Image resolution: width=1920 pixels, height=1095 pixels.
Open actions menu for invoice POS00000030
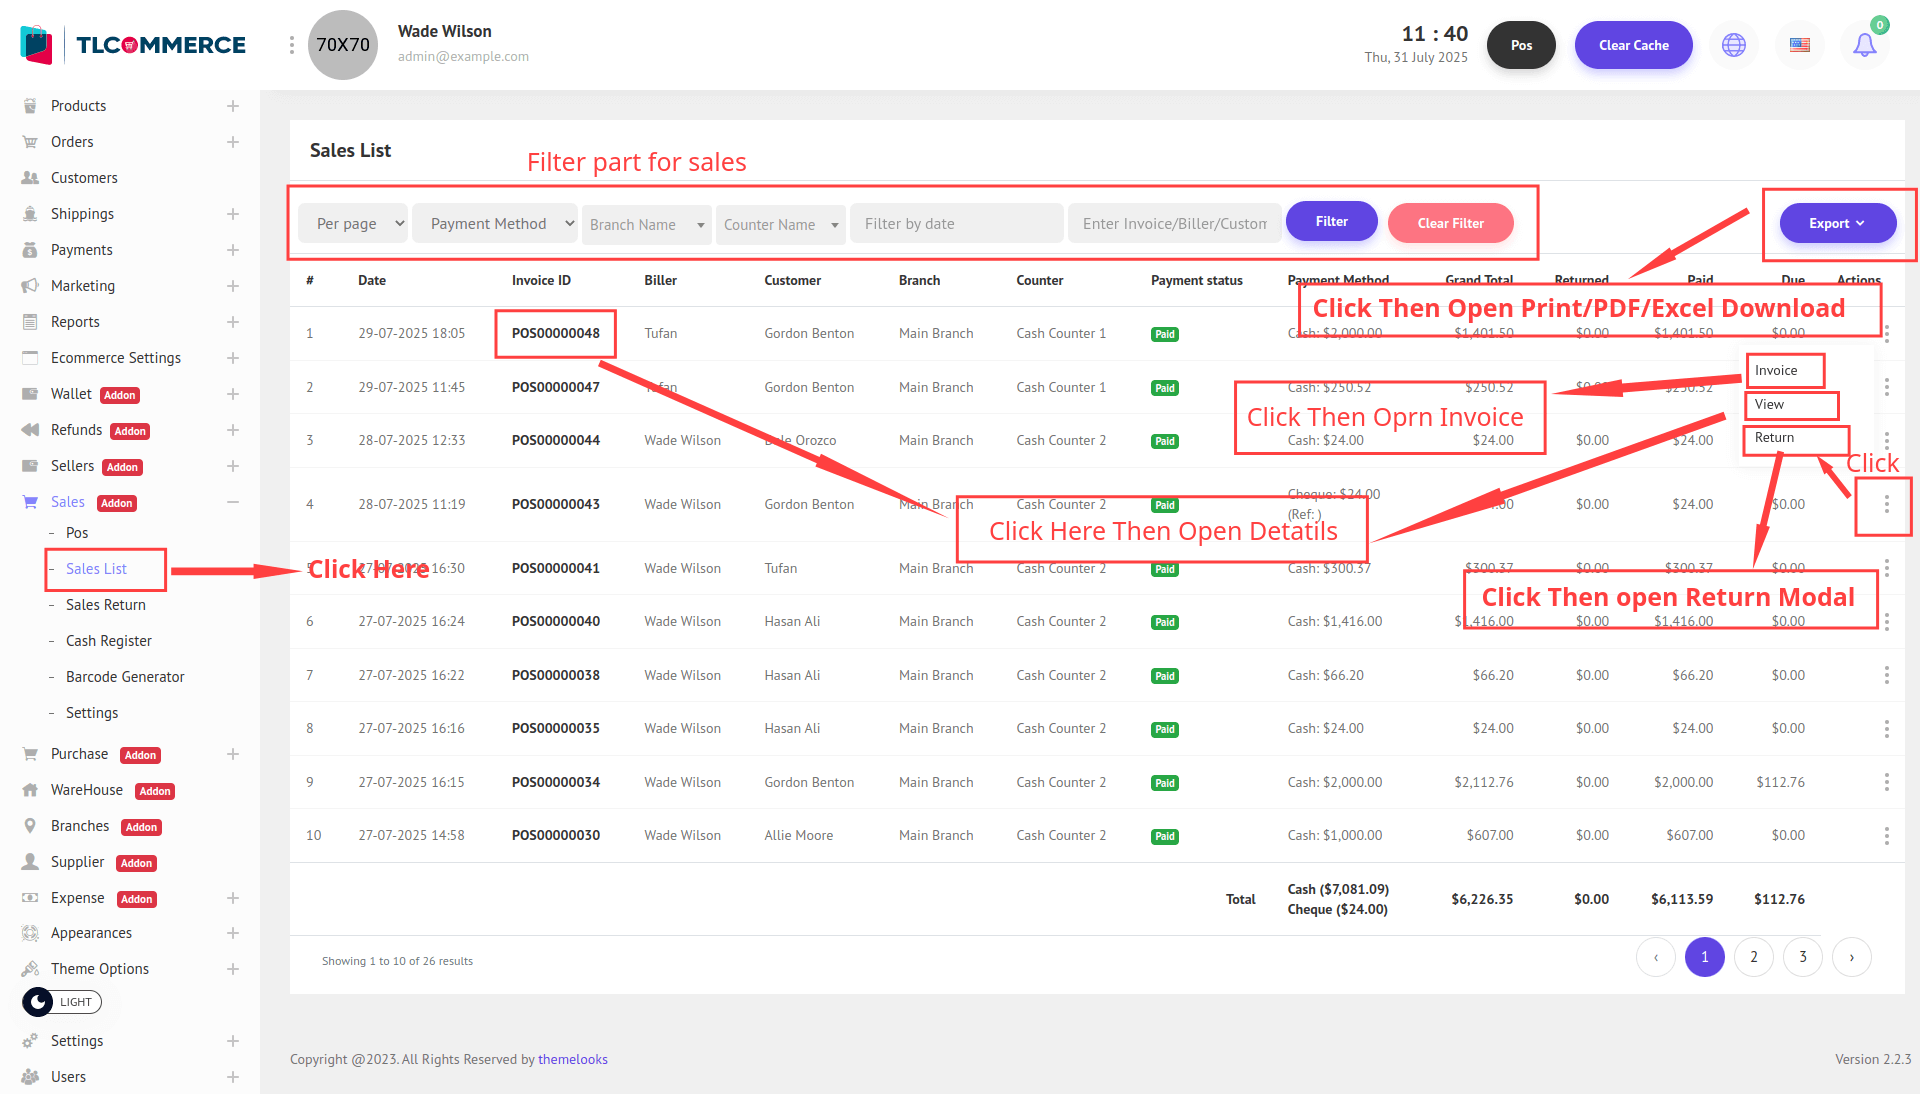[1886, 835]
